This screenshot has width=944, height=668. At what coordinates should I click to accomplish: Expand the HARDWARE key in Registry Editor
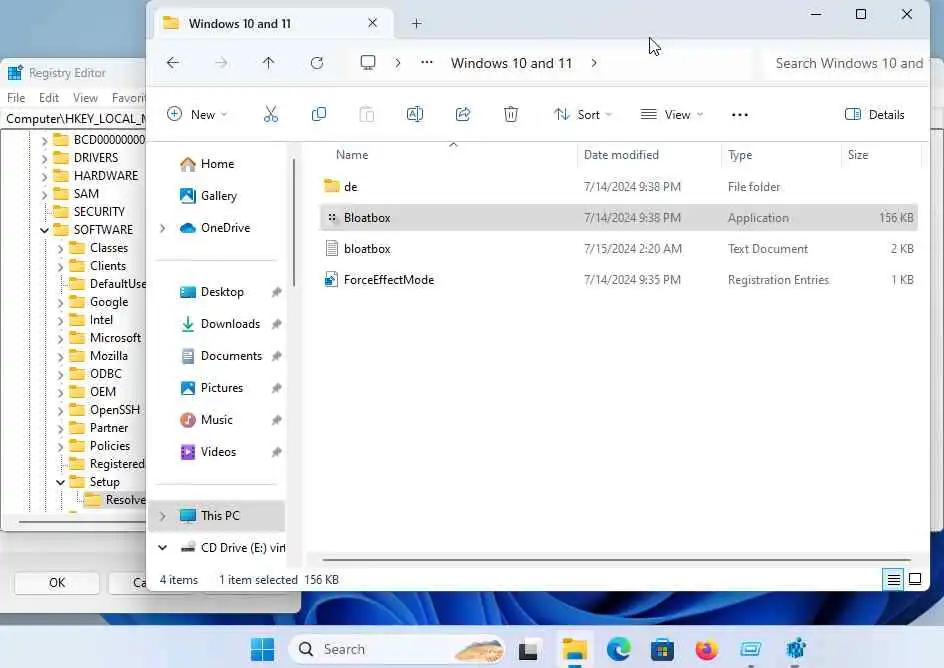coord(44,176)
